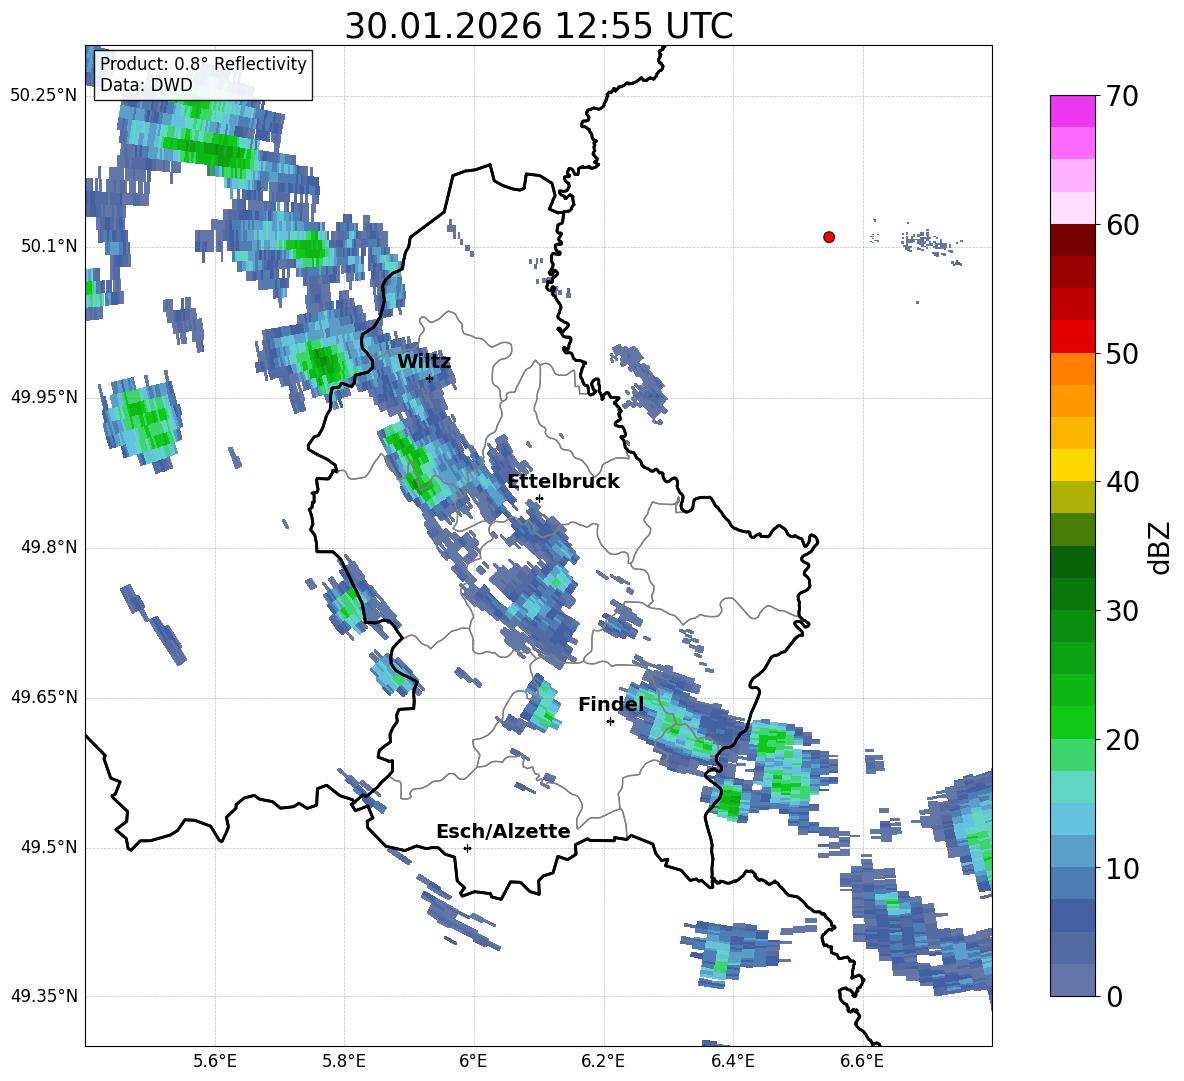Click the orange colorbar segment below 50

click(1072, 368)
